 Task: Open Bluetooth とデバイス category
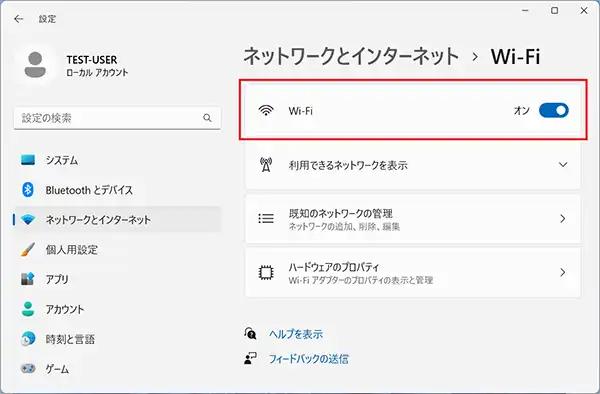click(x=117, y=190)
